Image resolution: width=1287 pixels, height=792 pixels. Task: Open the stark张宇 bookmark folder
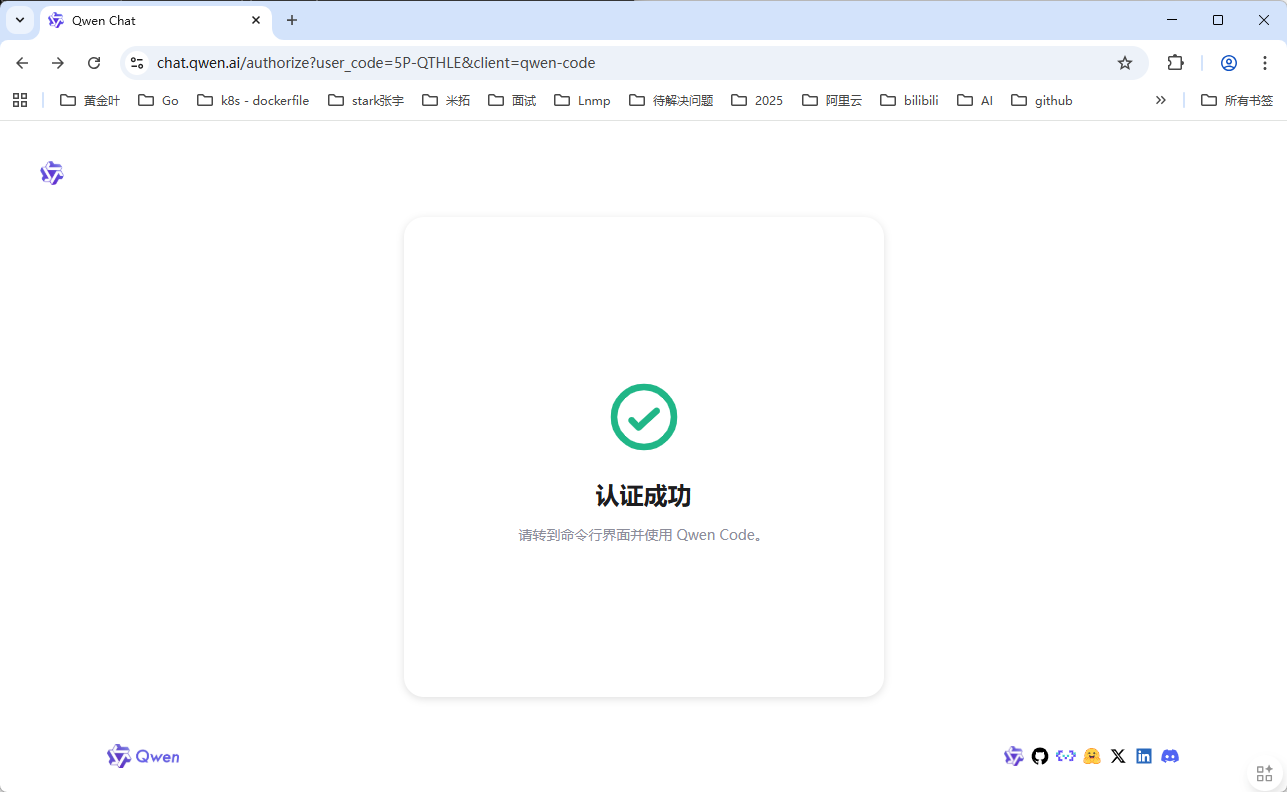pos(366,100)
